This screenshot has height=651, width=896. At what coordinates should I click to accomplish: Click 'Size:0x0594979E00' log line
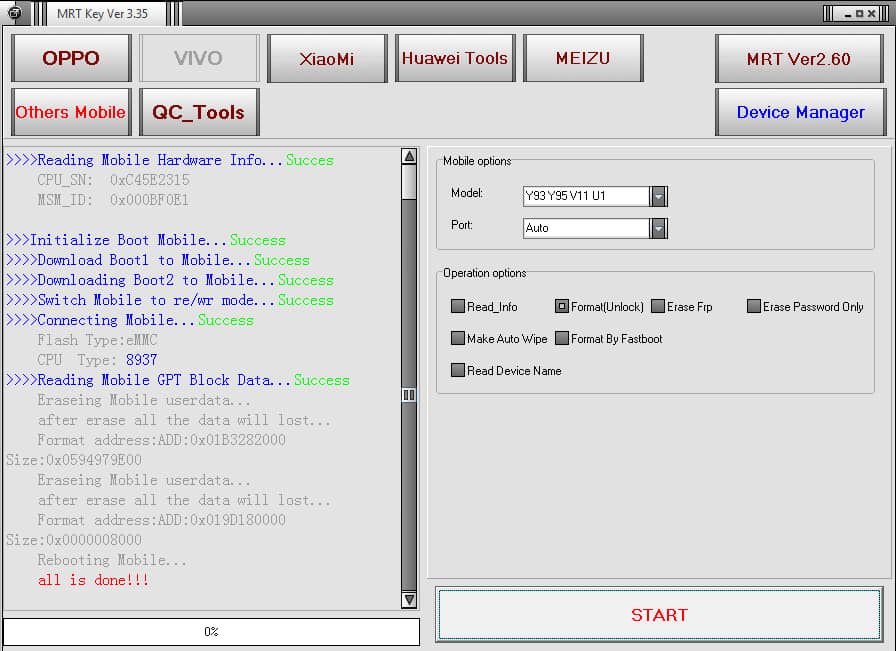coord(74,460)
